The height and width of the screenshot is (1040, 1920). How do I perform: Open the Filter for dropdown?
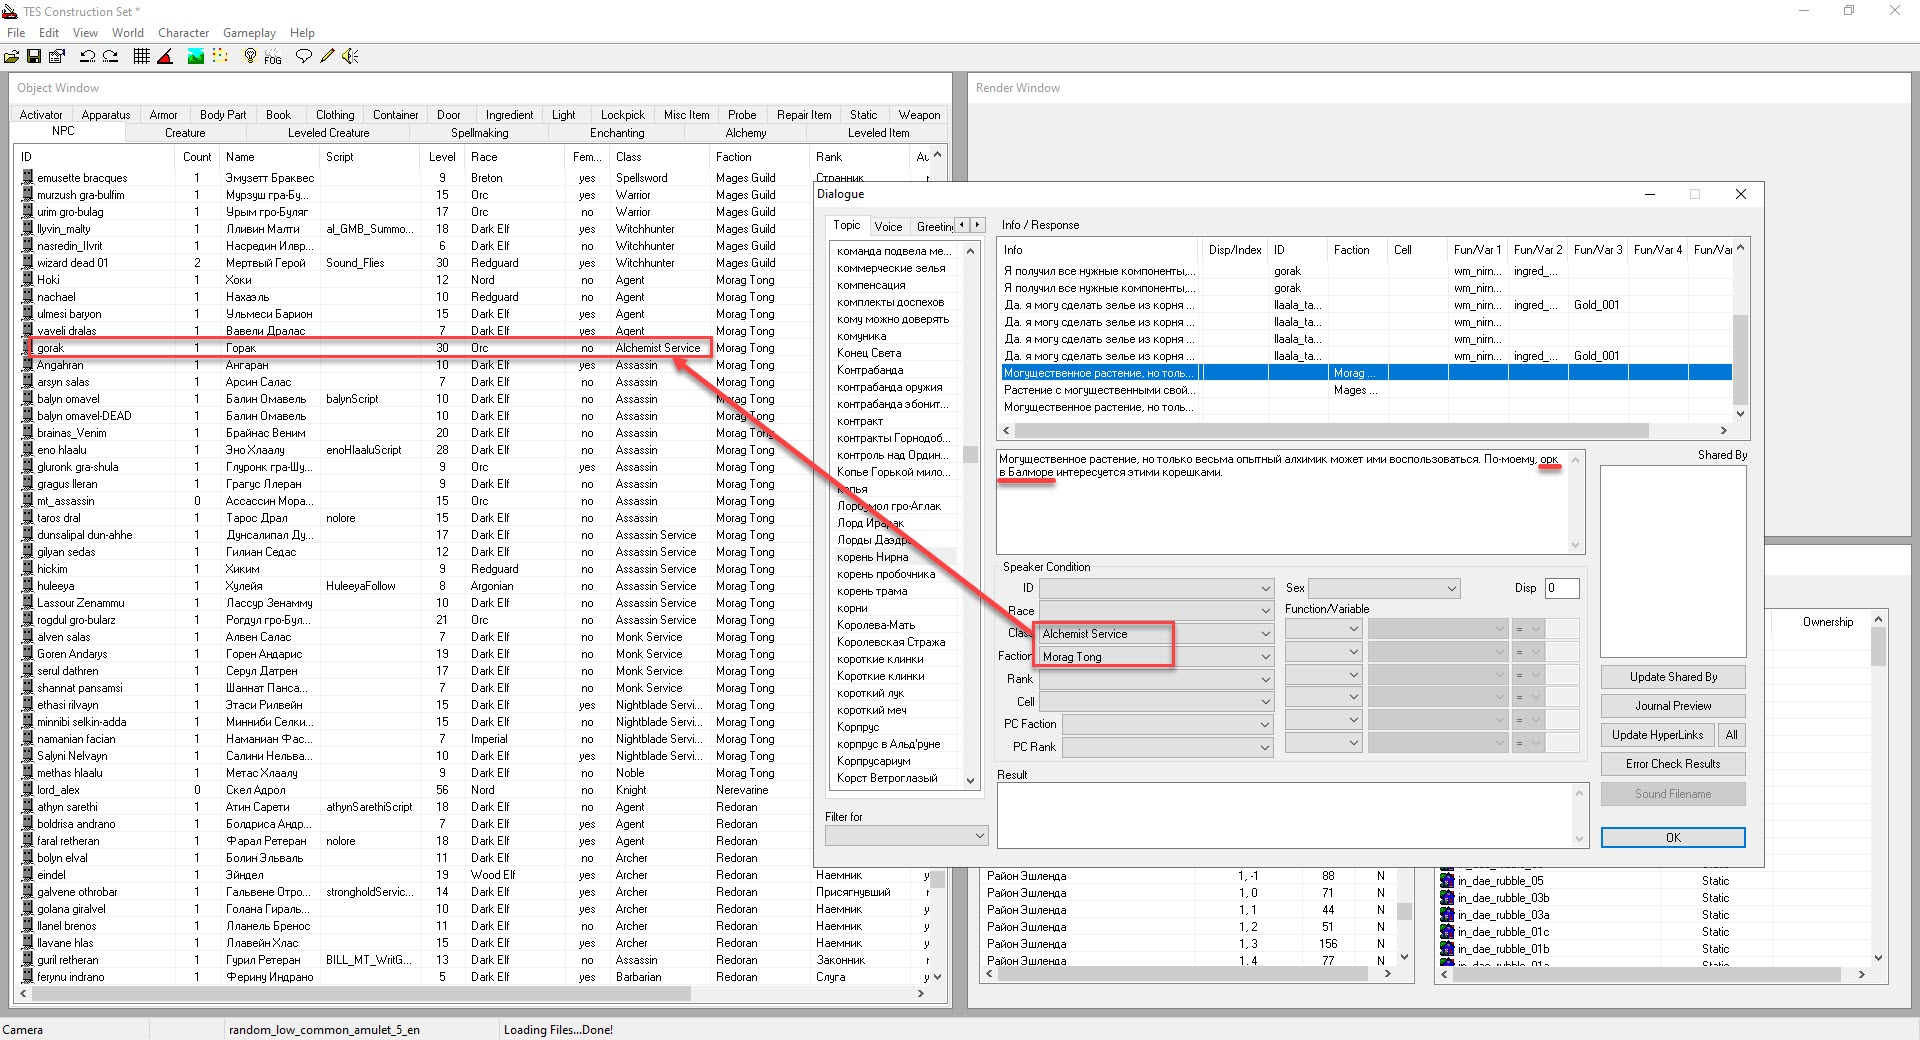pyautogui.click(x=906, y=835)
